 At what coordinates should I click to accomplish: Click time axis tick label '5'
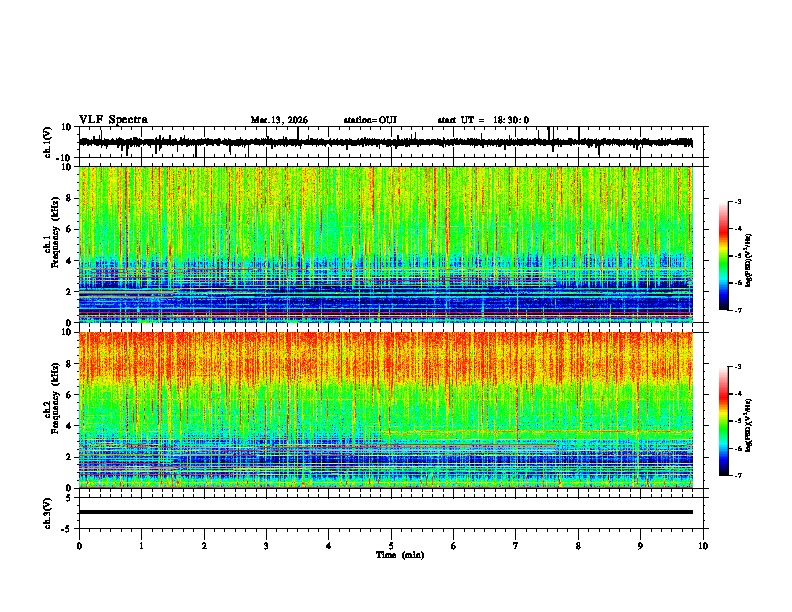click(x=391, y=546)
